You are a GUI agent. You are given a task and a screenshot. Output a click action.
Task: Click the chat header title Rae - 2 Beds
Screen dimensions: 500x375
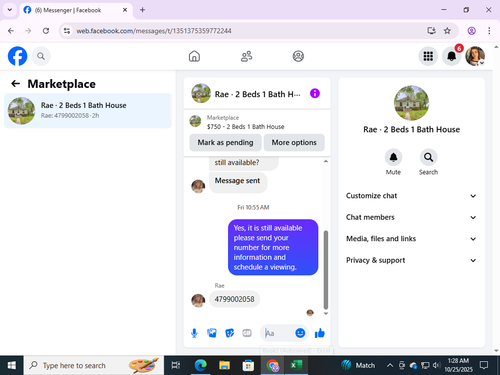click(x=257, y=94)
